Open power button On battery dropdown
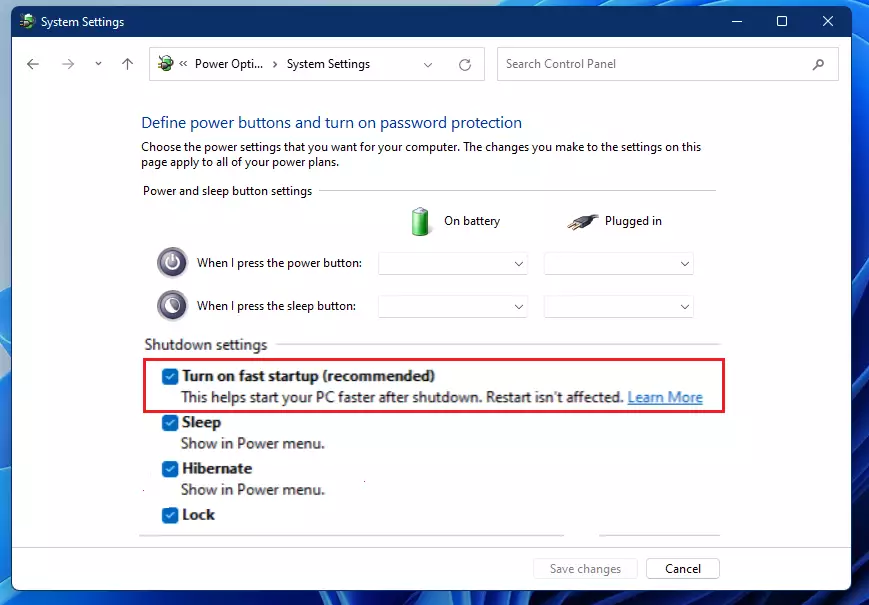Image resolution: width=869 pixels, height=605 pixels. pos(453,264)
